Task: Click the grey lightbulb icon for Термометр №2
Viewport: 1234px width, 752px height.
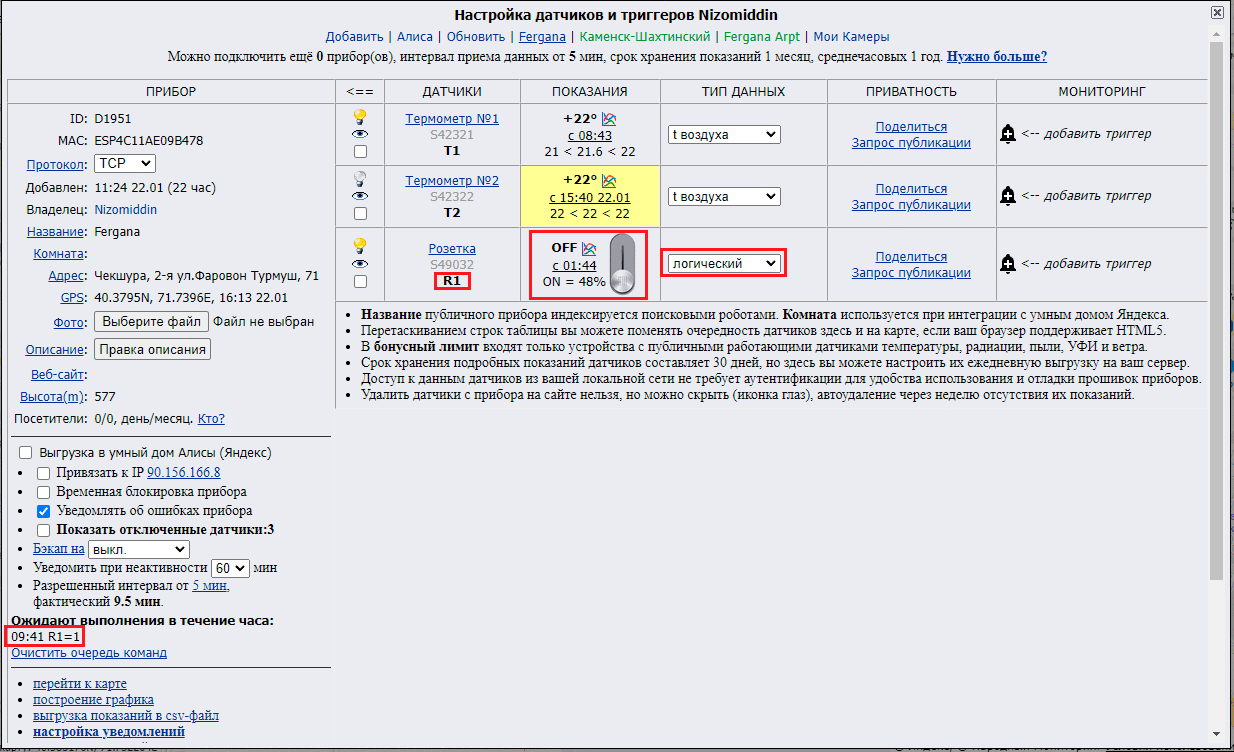Action: (360, 179)
